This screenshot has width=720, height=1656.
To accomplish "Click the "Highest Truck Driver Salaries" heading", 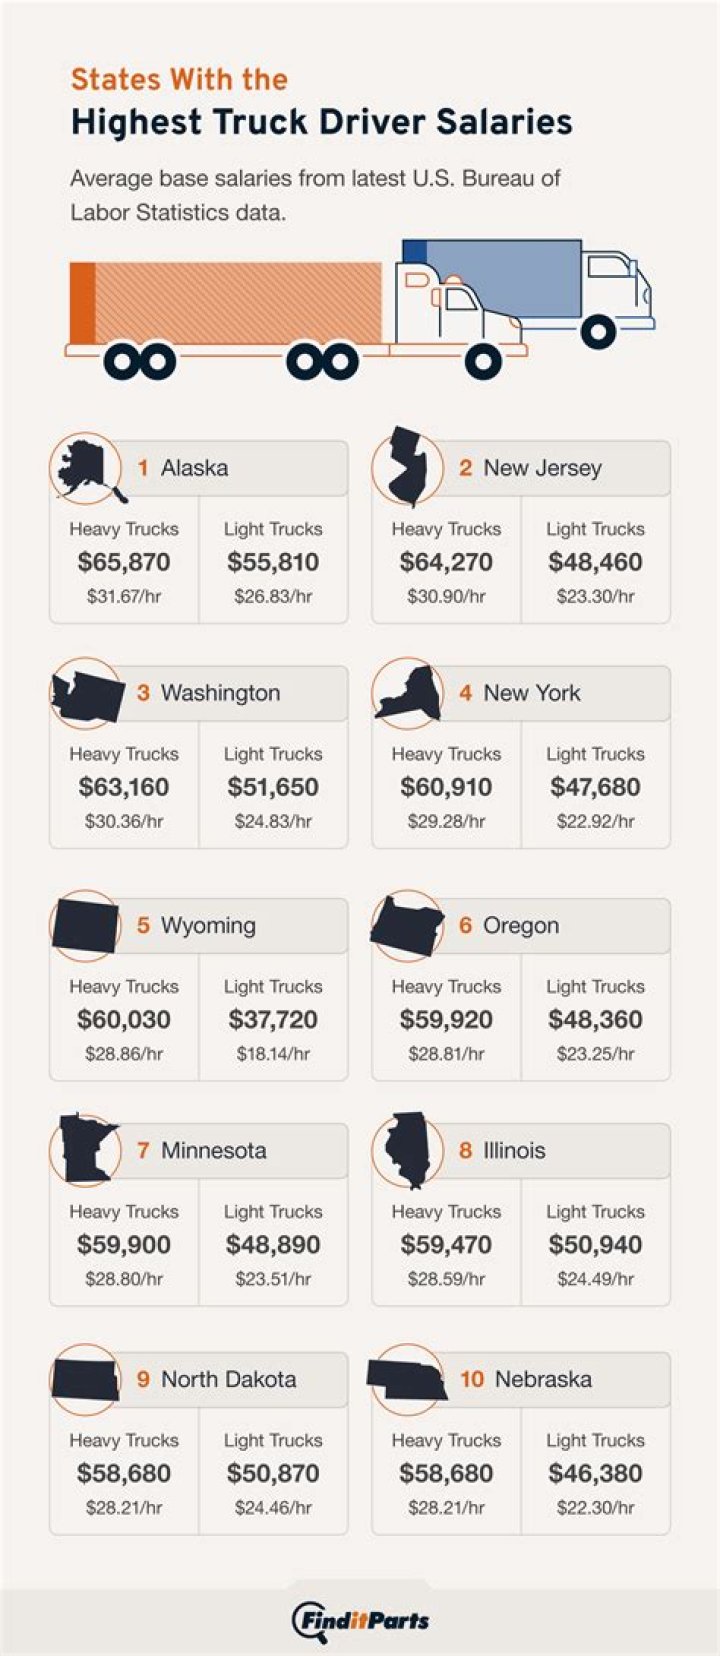I will coord(321,122).
